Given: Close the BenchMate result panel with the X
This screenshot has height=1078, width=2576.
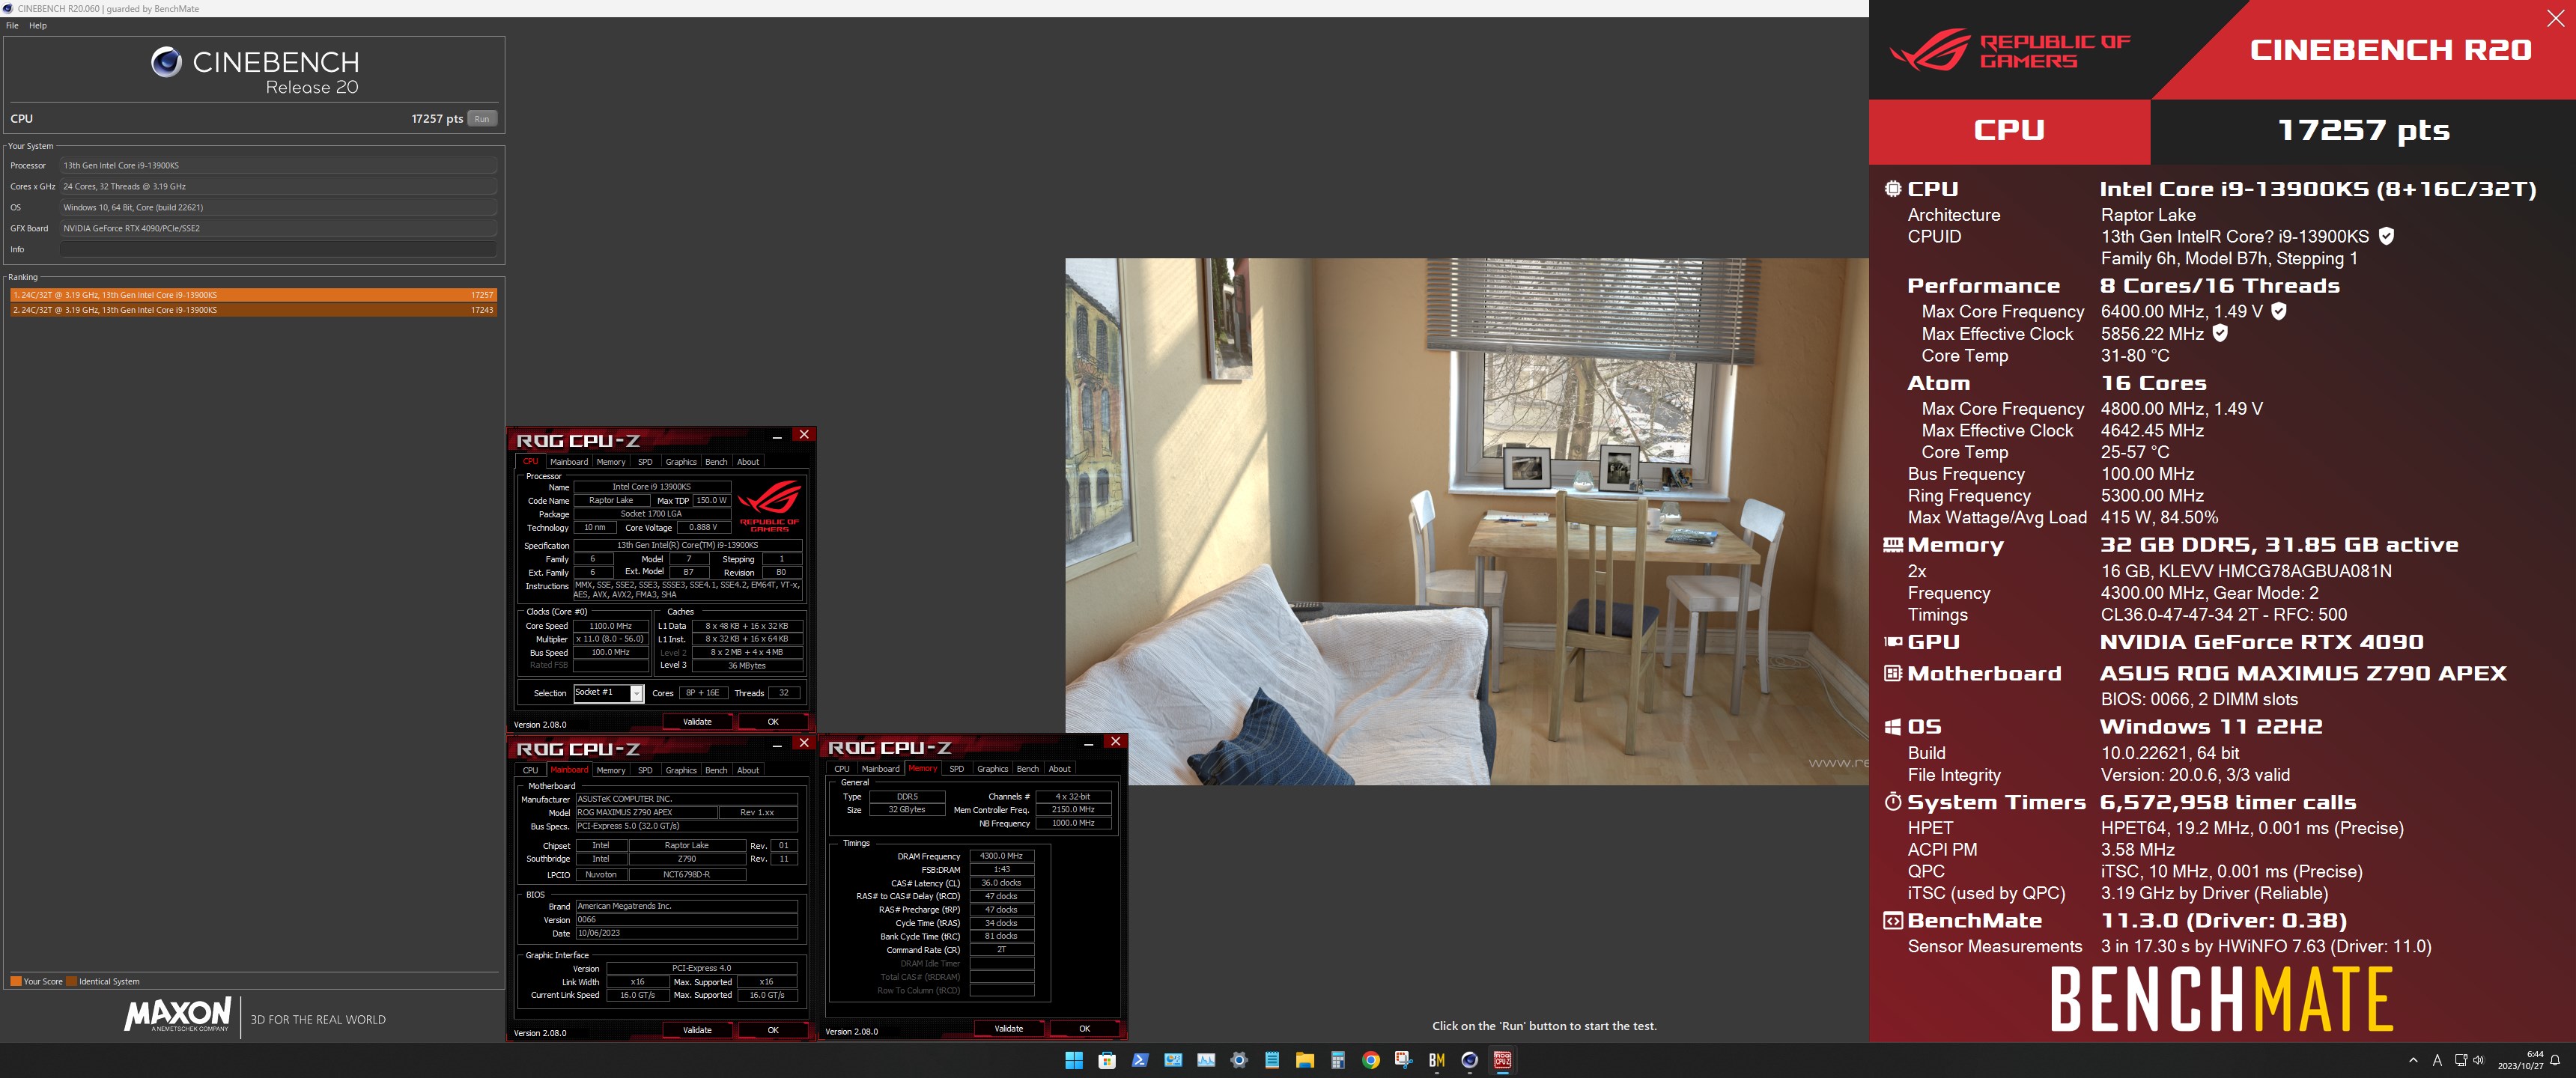Looking at the screenshot, I should [x=2555, y=18].
